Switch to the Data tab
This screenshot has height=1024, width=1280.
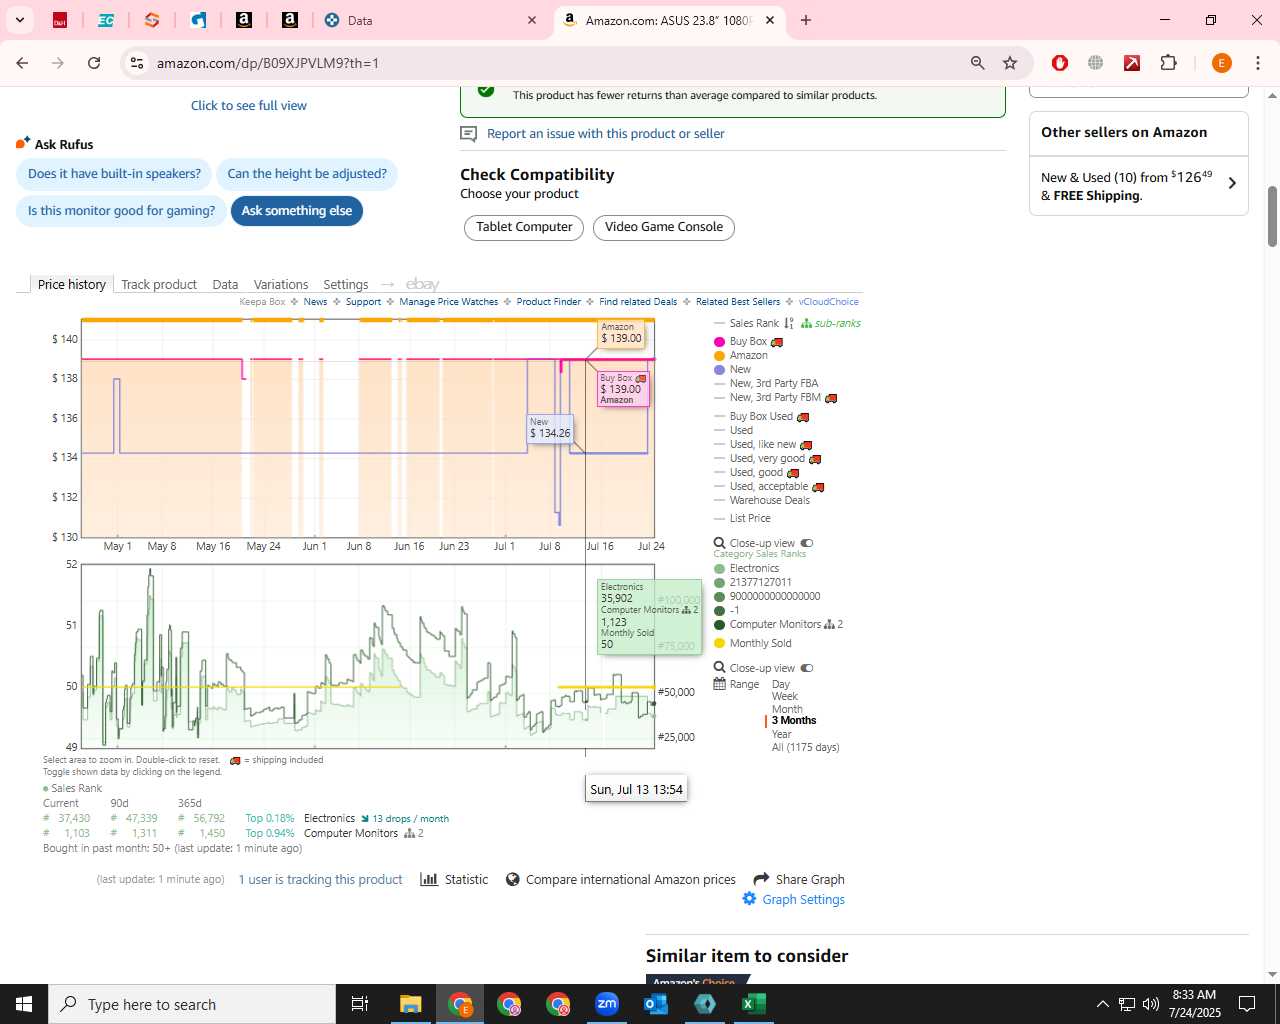click(x=430, y=20)
